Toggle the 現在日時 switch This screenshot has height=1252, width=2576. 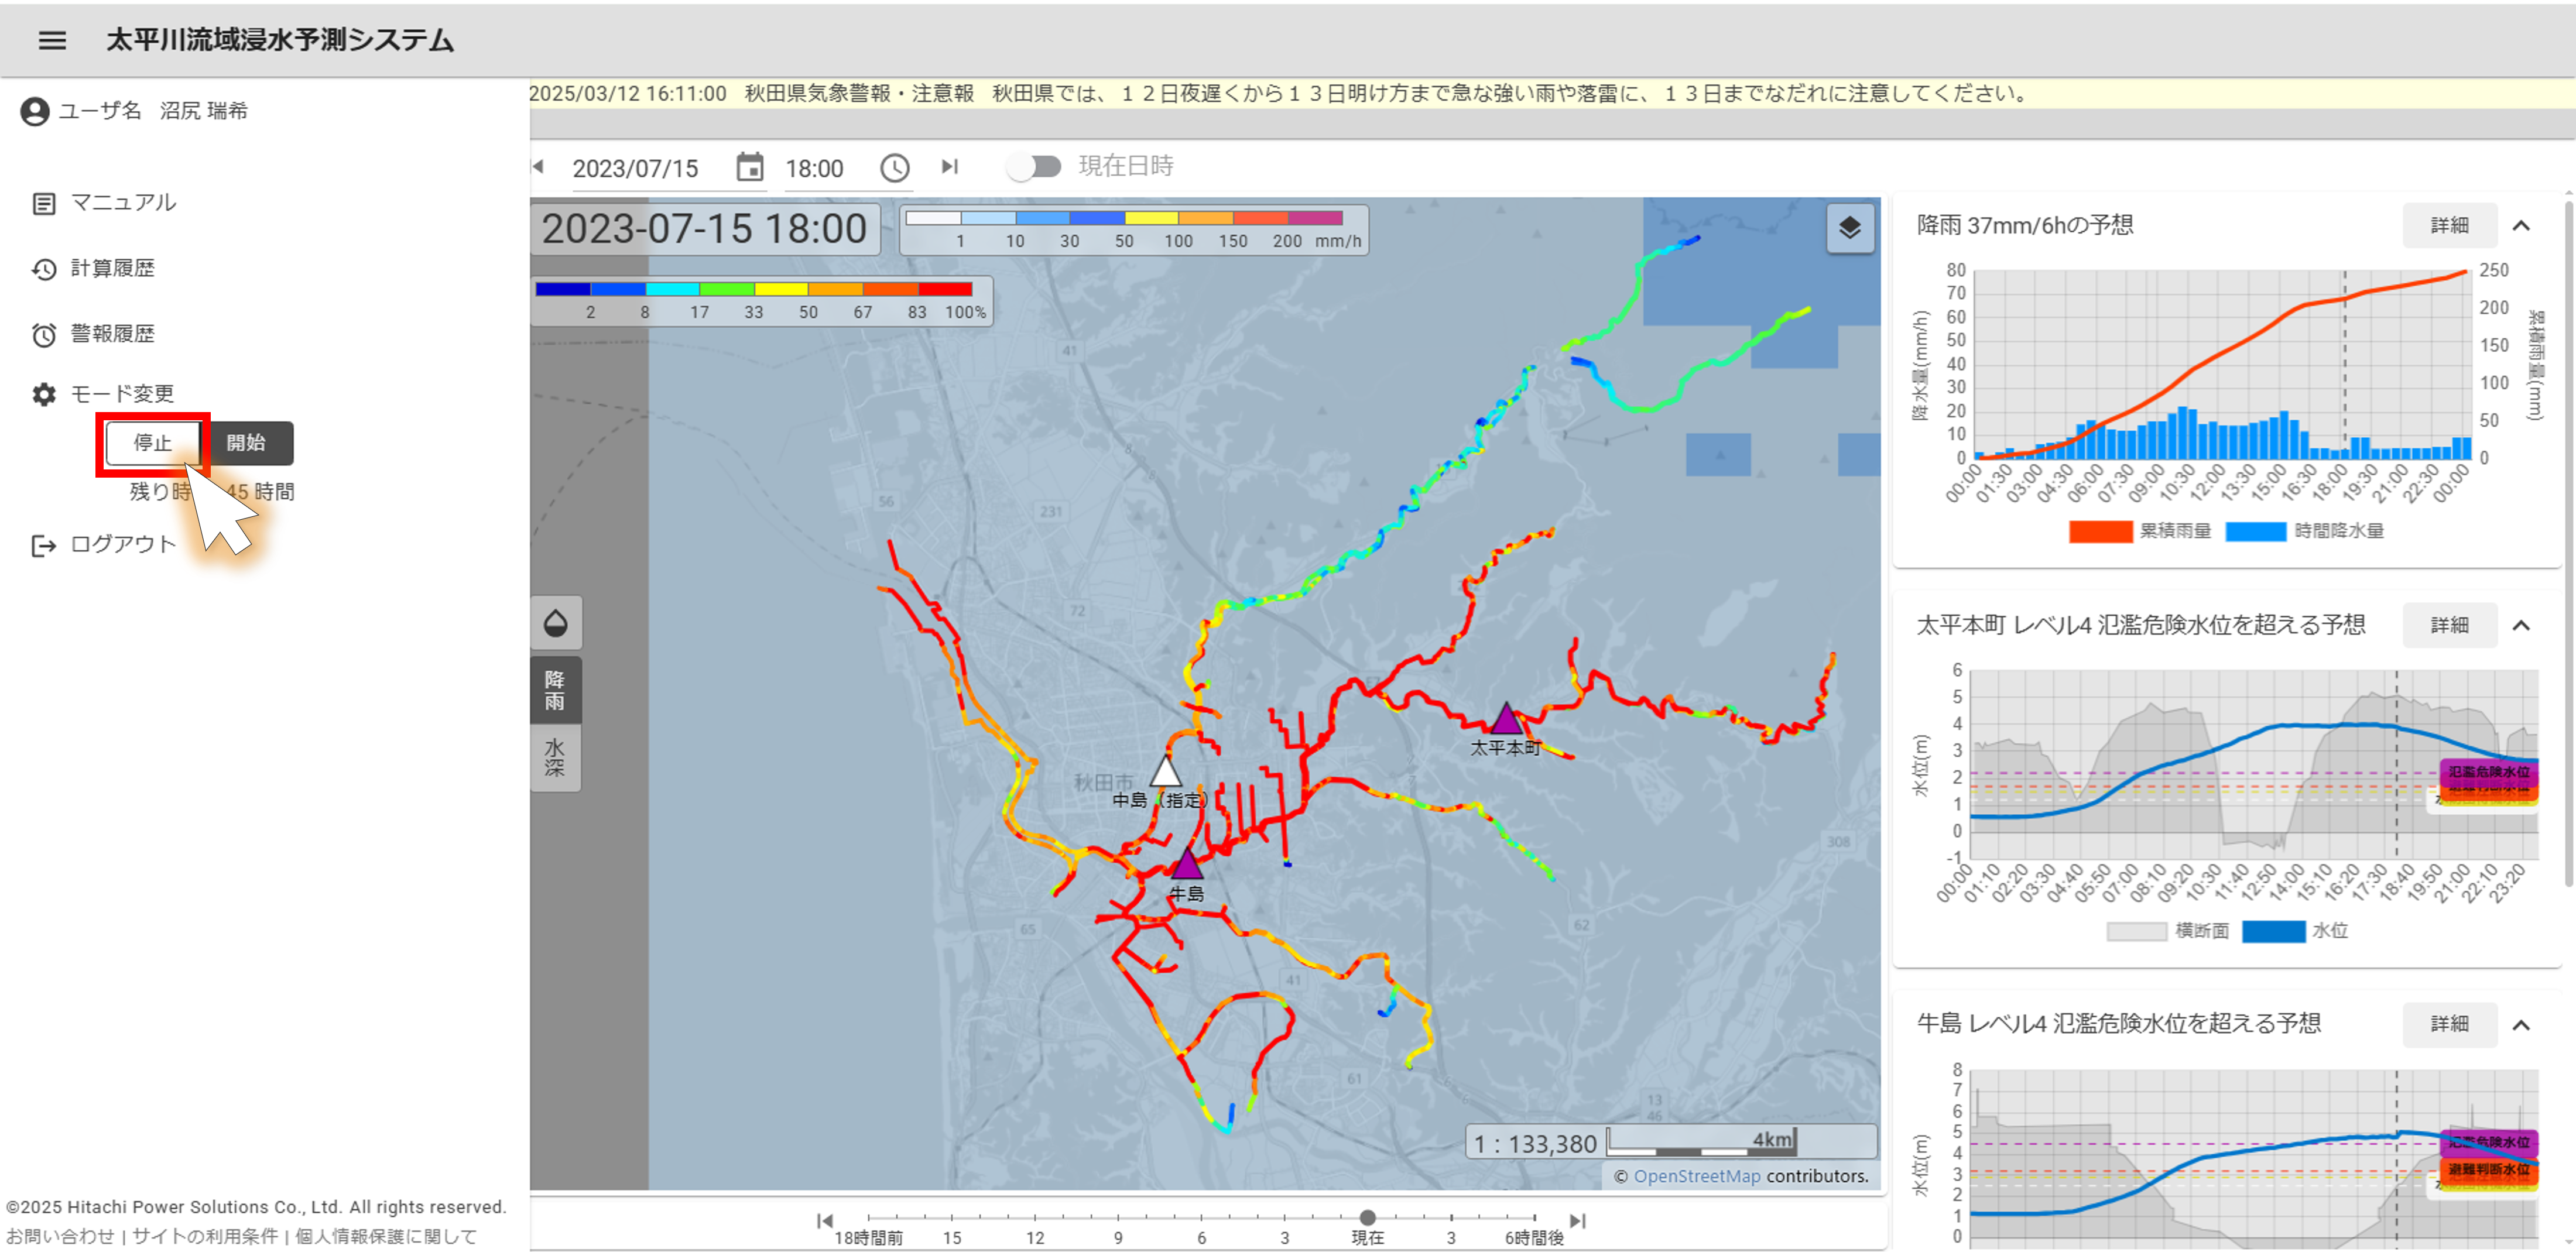(1034, 166)
